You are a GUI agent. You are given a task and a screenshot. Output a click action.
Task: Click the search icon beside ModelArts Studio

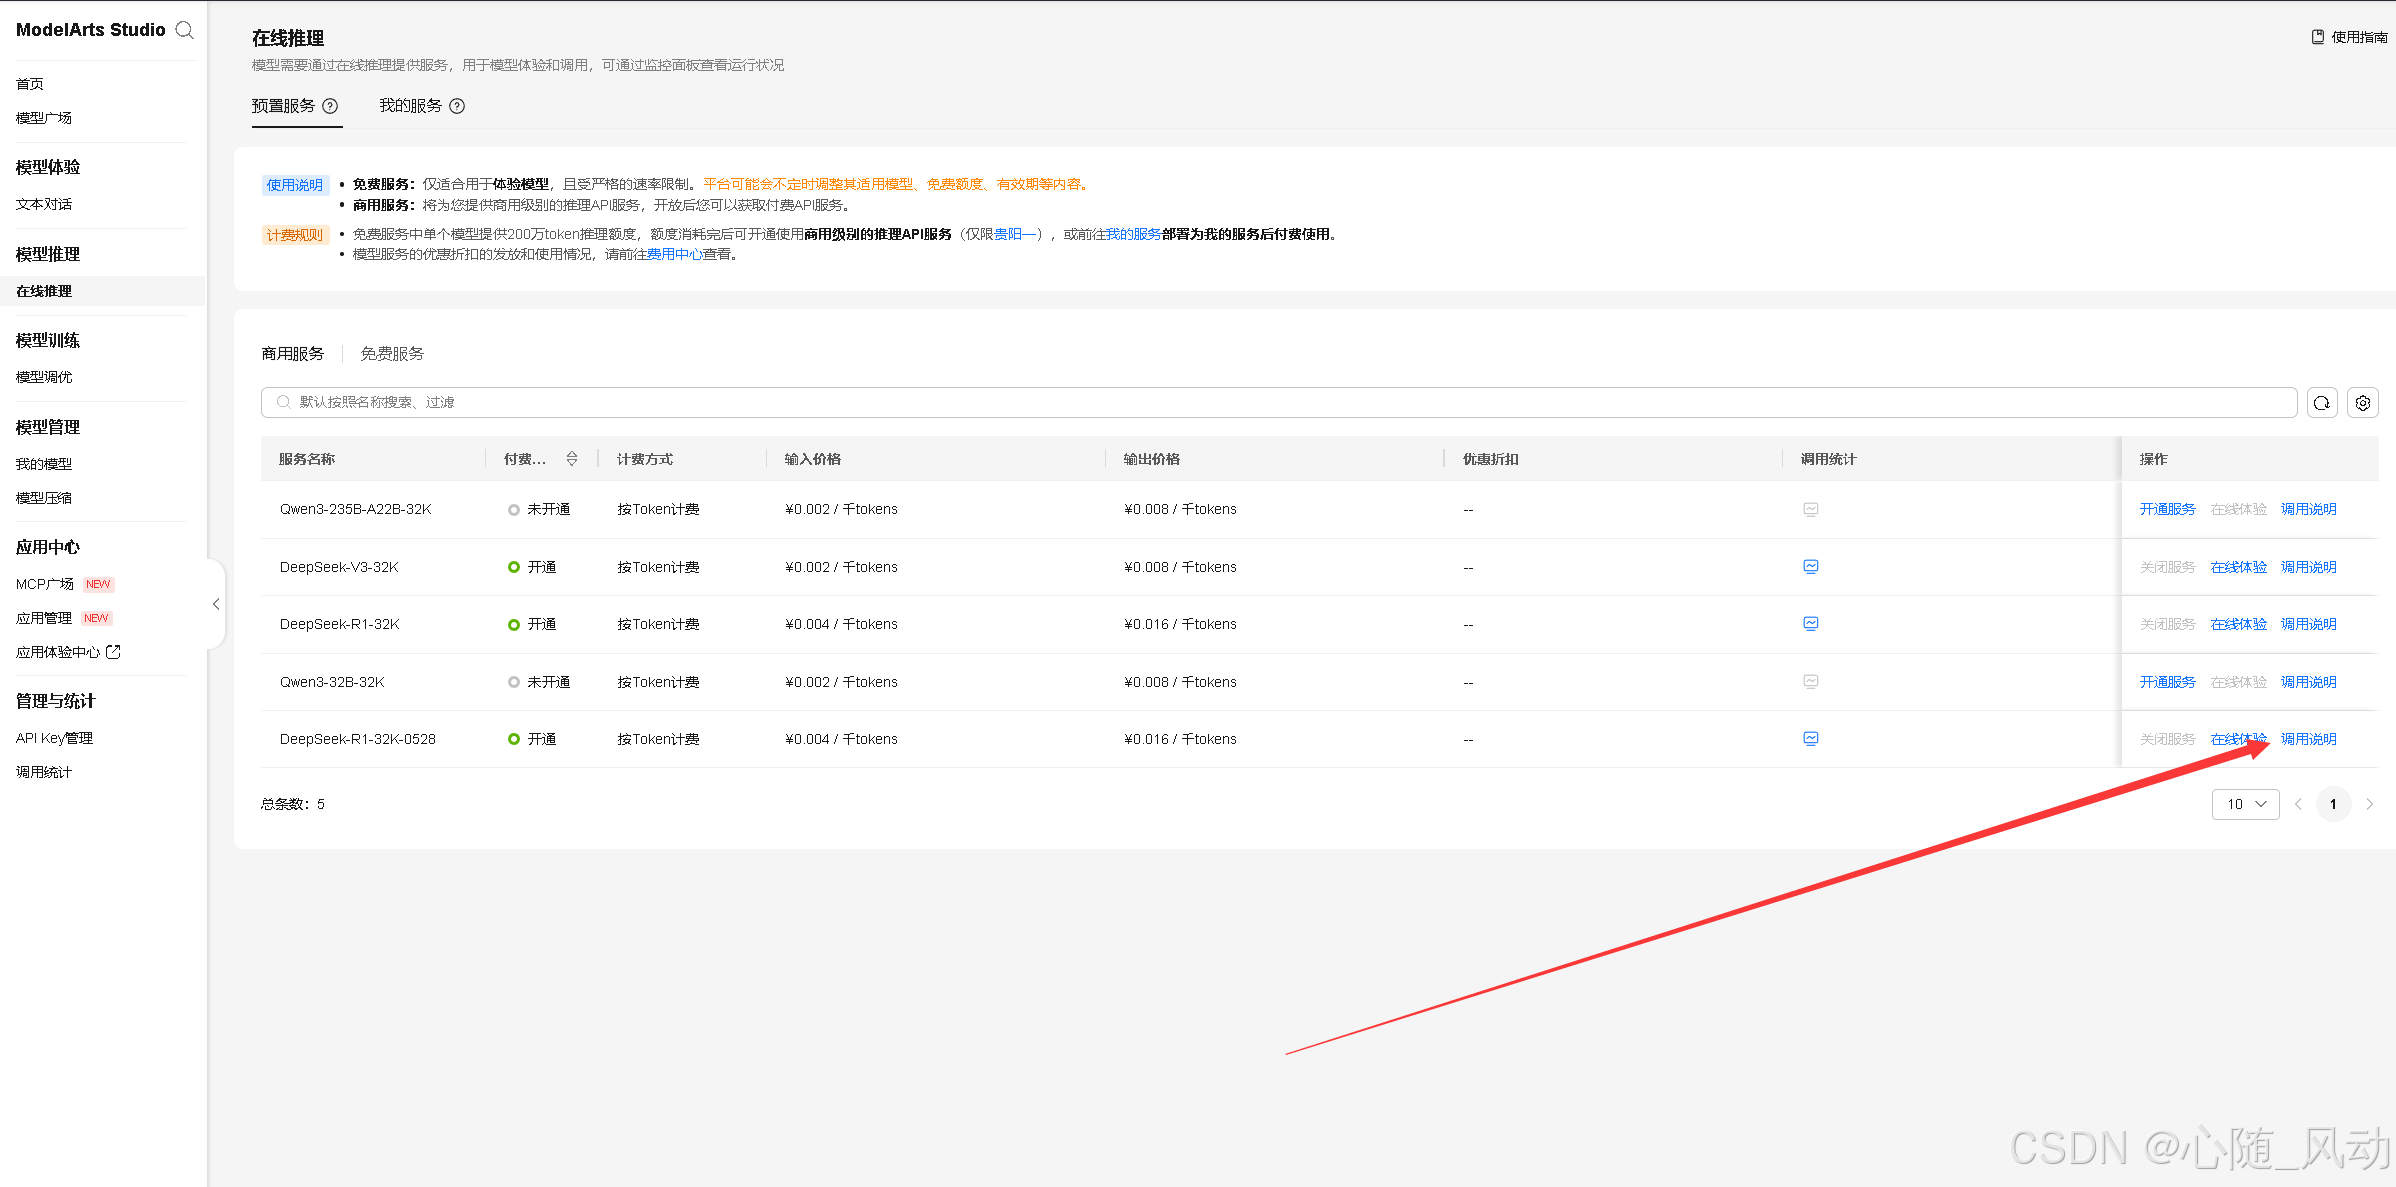[x=184, y=30]
